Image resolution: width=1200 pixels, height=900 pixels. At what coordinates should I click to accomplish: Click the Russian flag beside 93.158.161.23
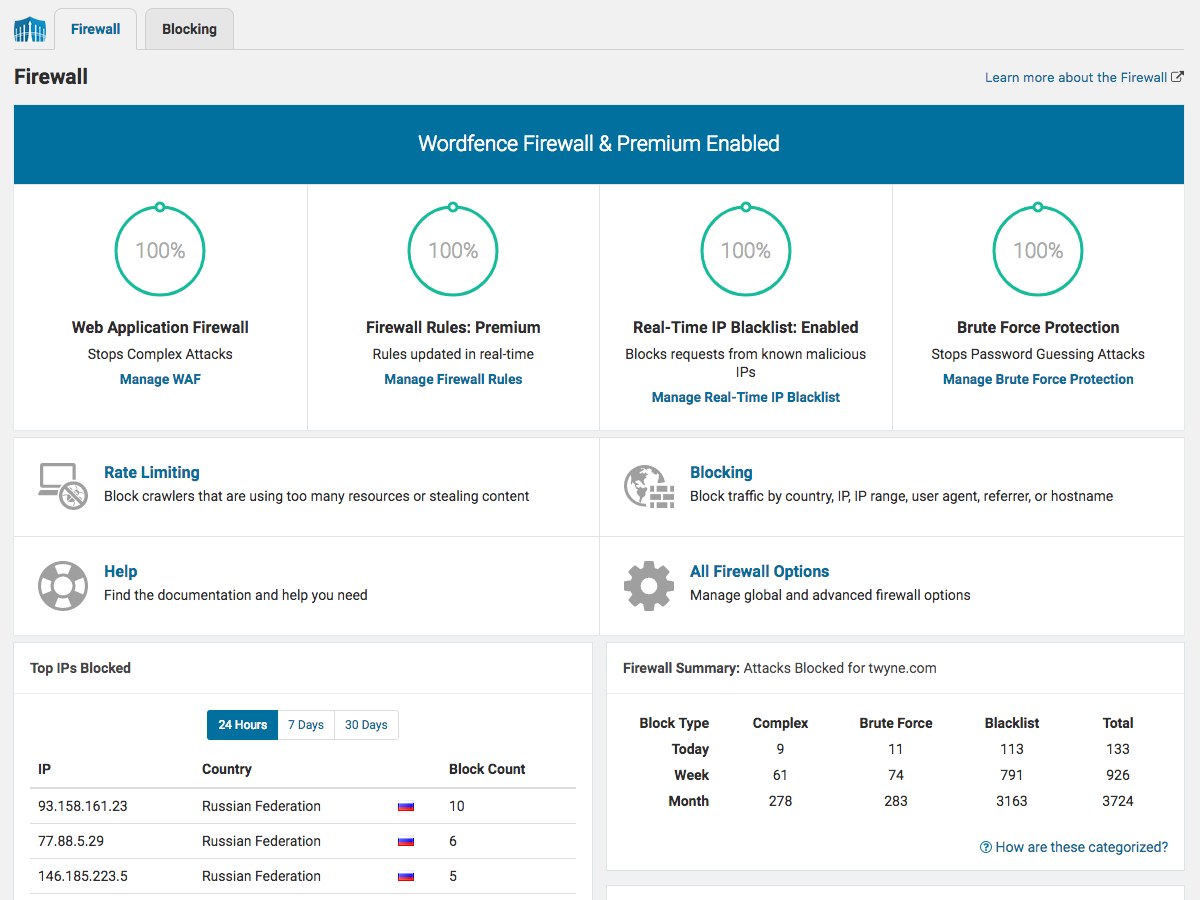[405, 805]
